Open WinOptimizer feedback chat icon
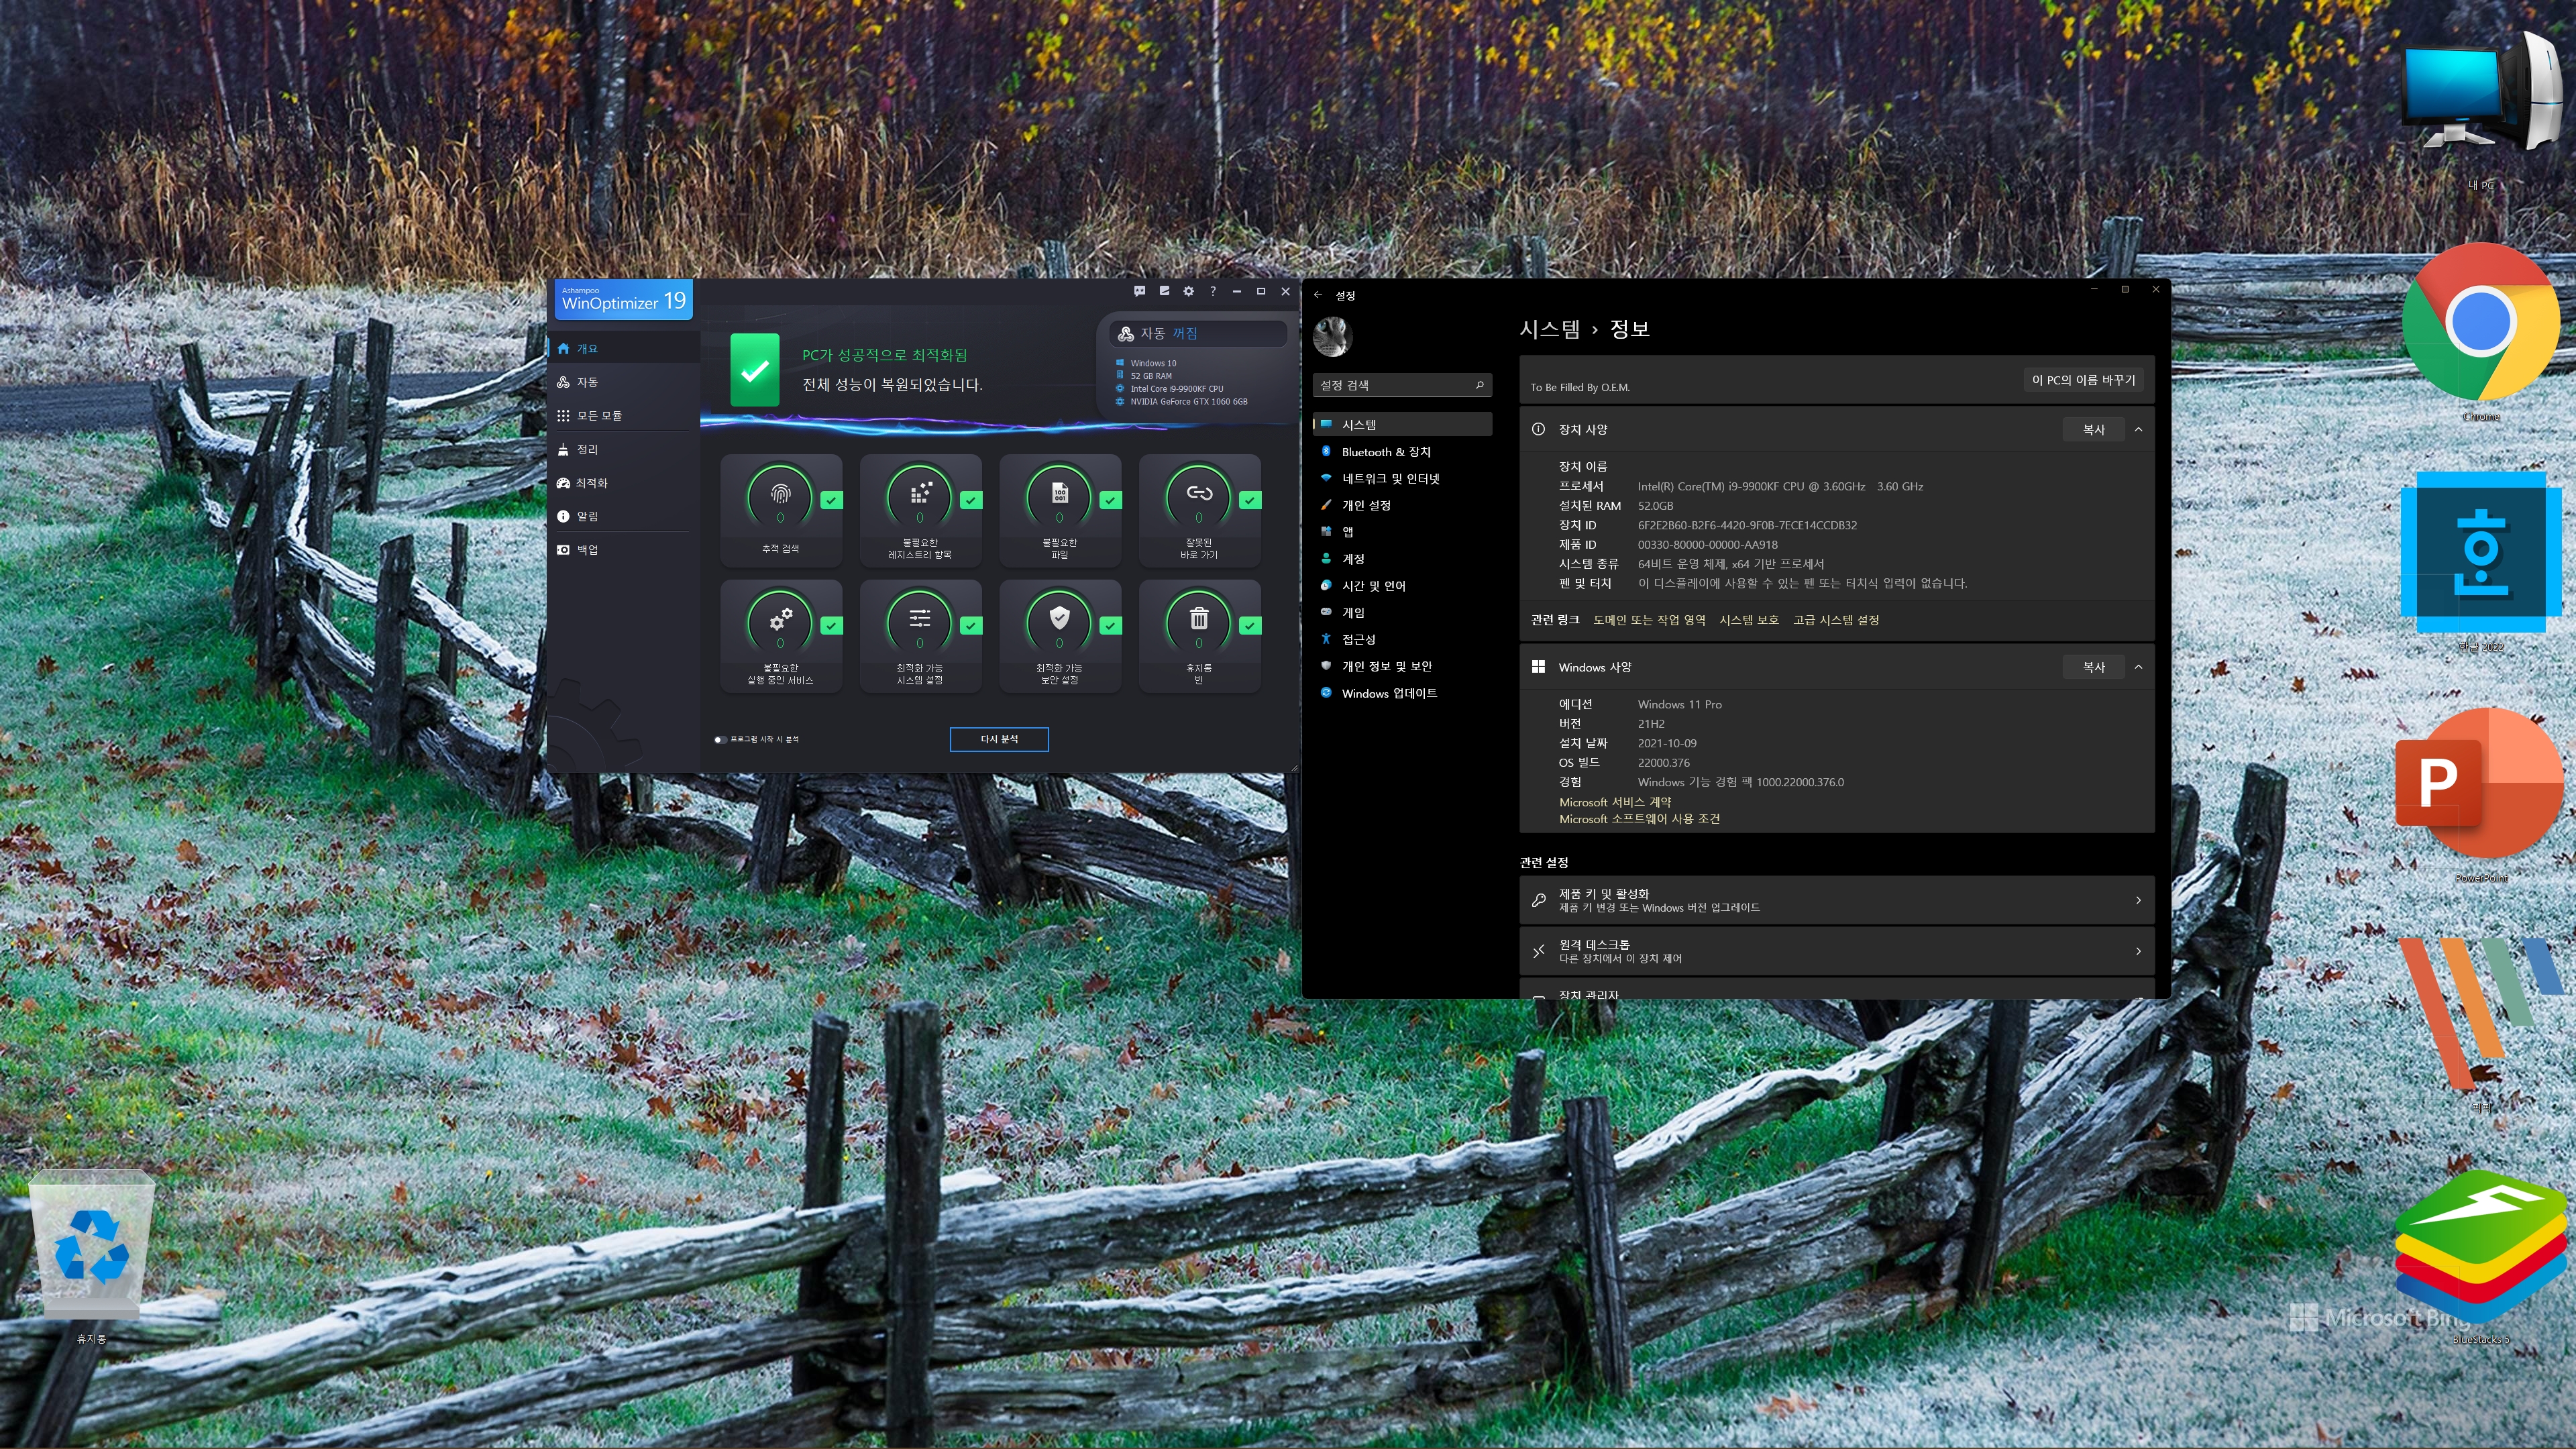 coord(1139,291)
